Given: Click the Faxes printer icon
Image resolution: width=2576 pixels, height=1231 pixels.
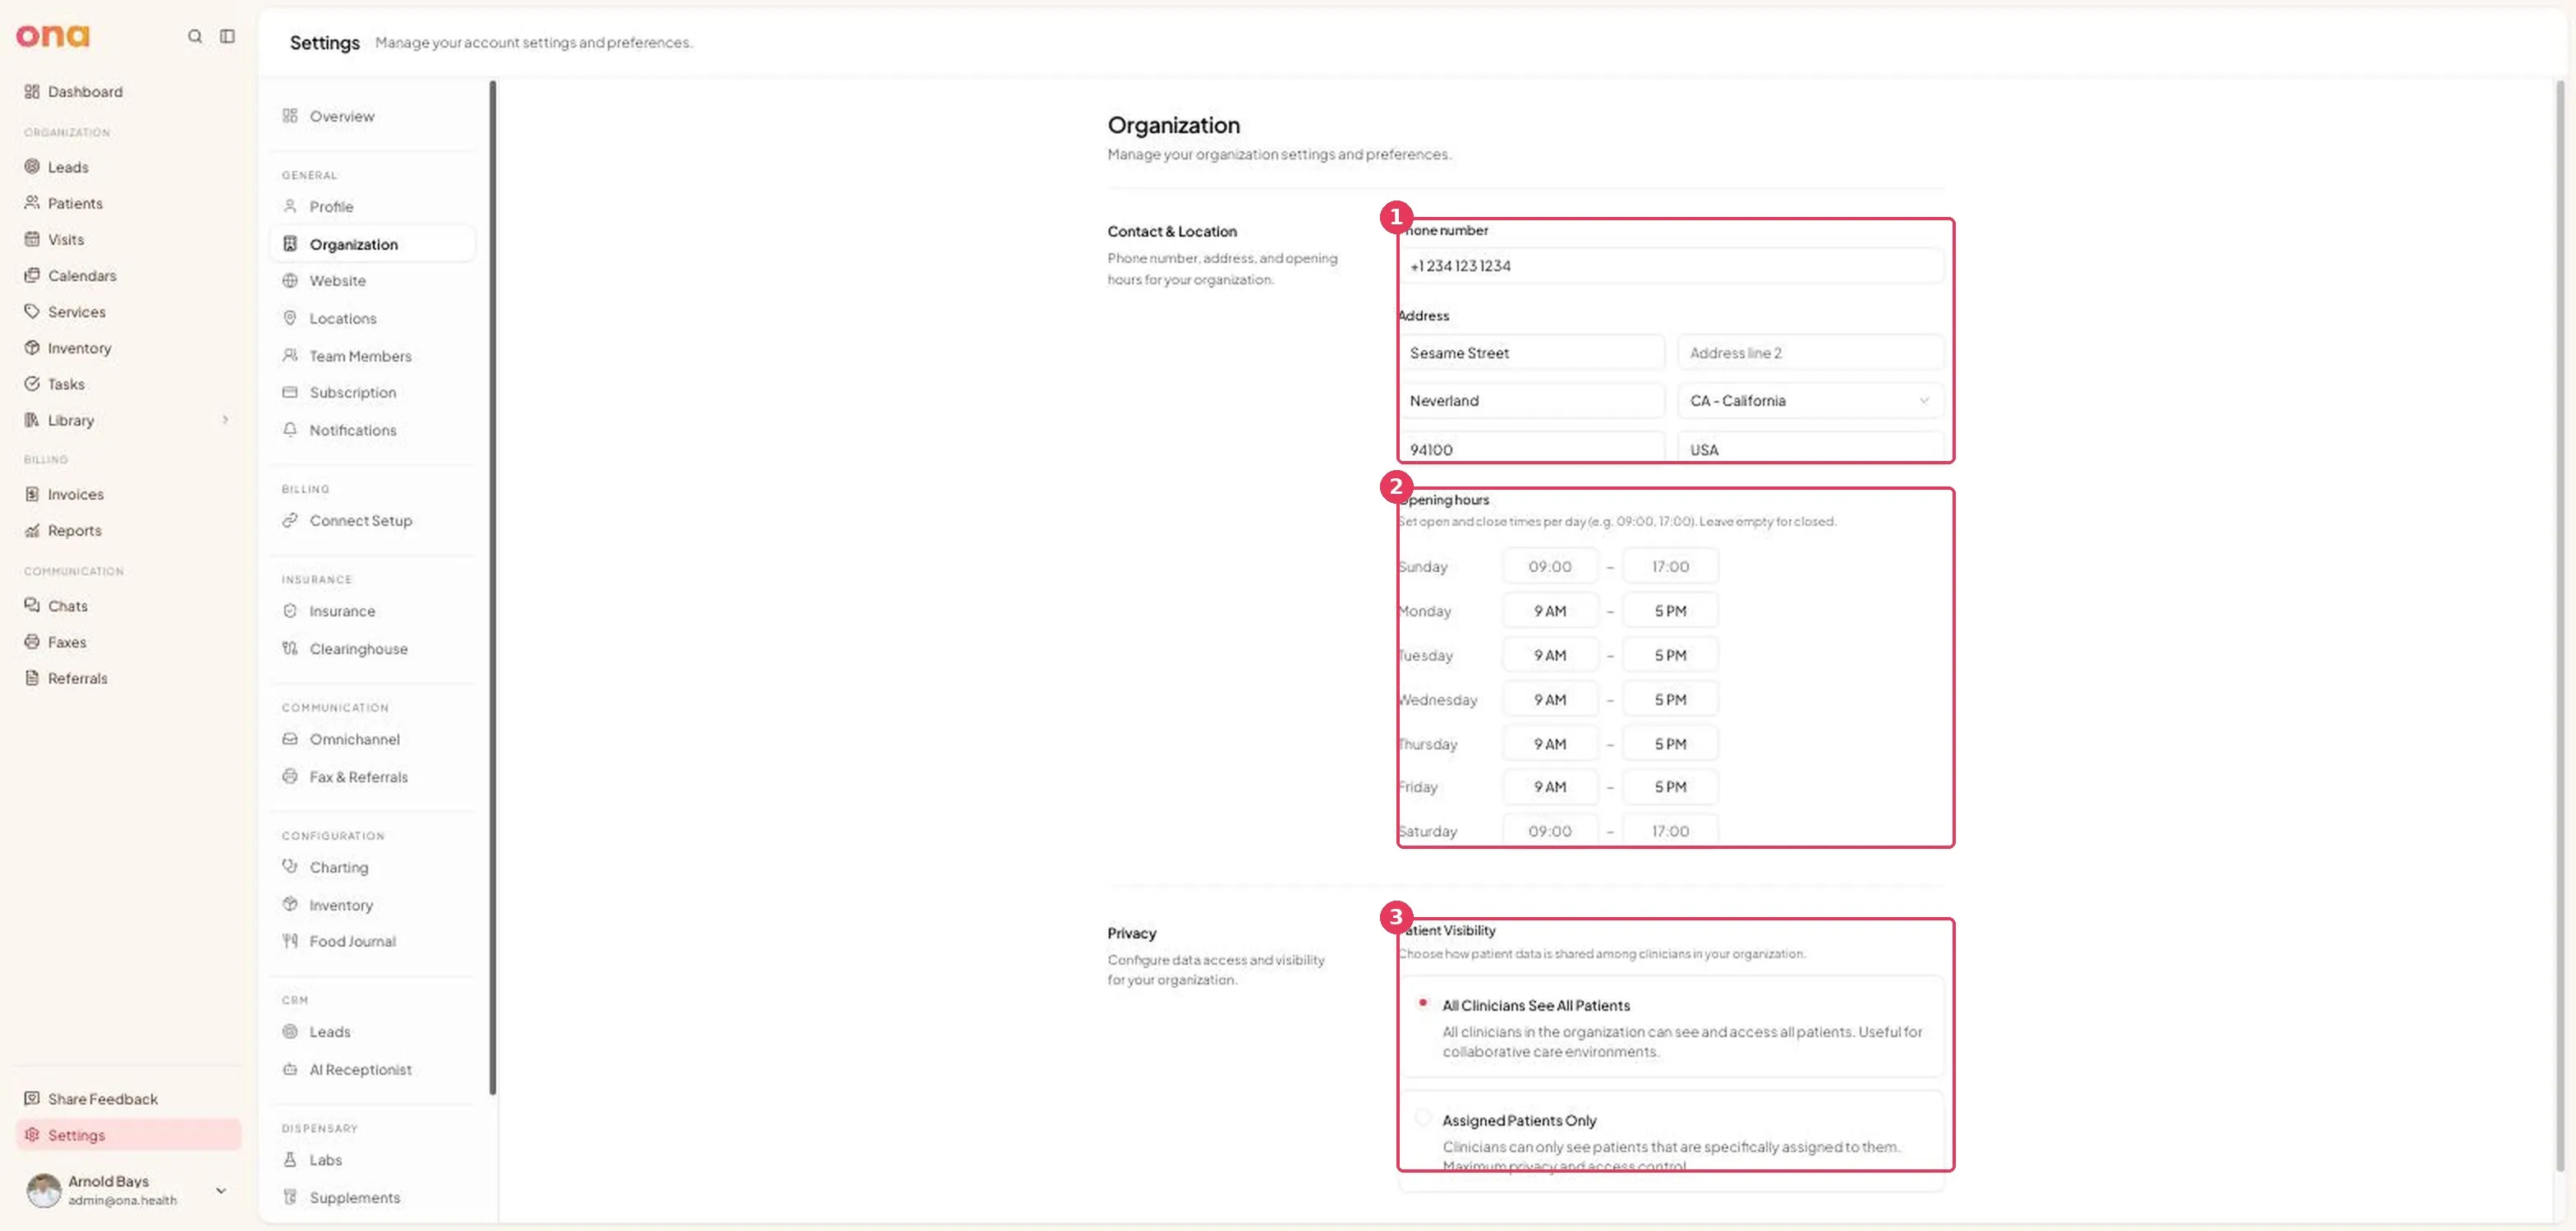Looking at the screenshot, I should click(32, 642).
